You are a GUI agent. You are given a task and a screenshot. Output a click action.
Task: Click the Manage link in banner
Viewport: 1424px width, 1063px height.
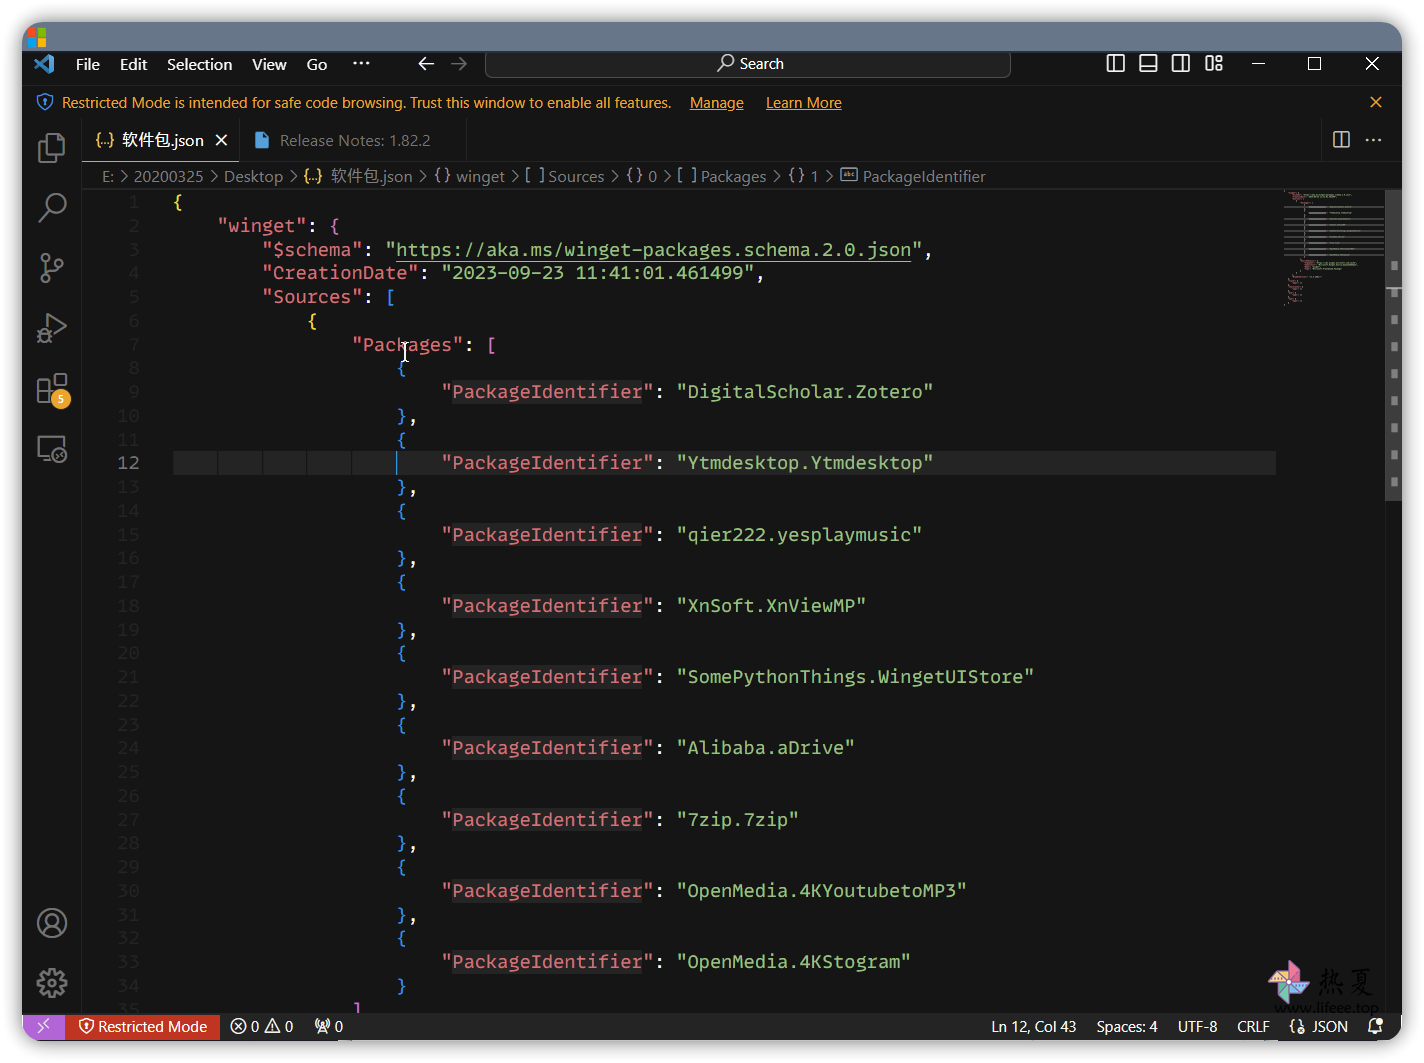point(717,103)
